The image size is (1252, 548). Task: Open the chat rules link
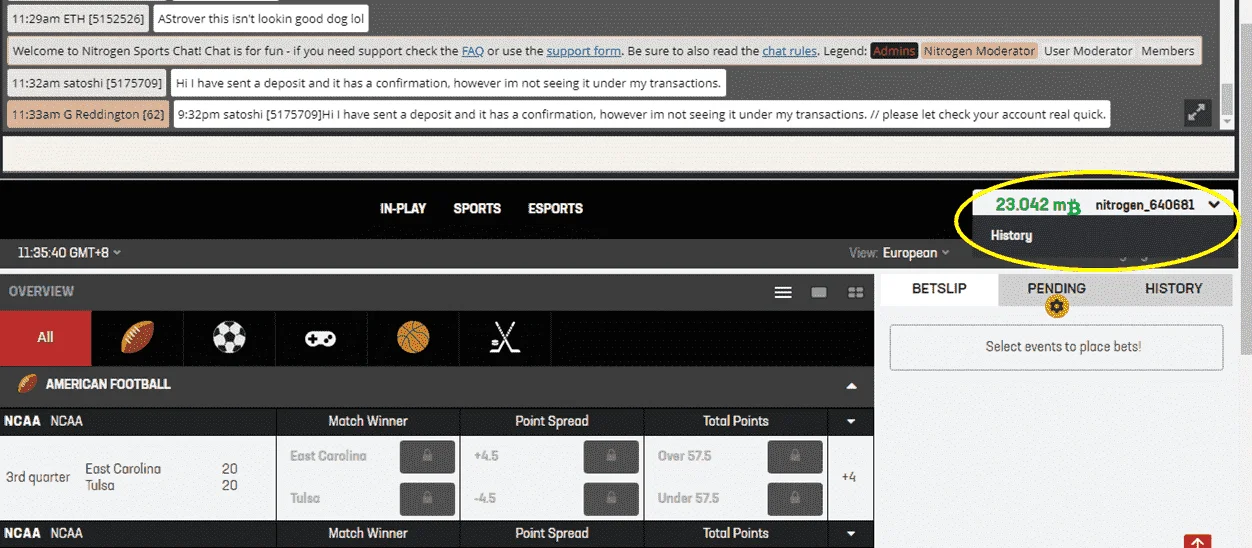click(x=789, y=51)
